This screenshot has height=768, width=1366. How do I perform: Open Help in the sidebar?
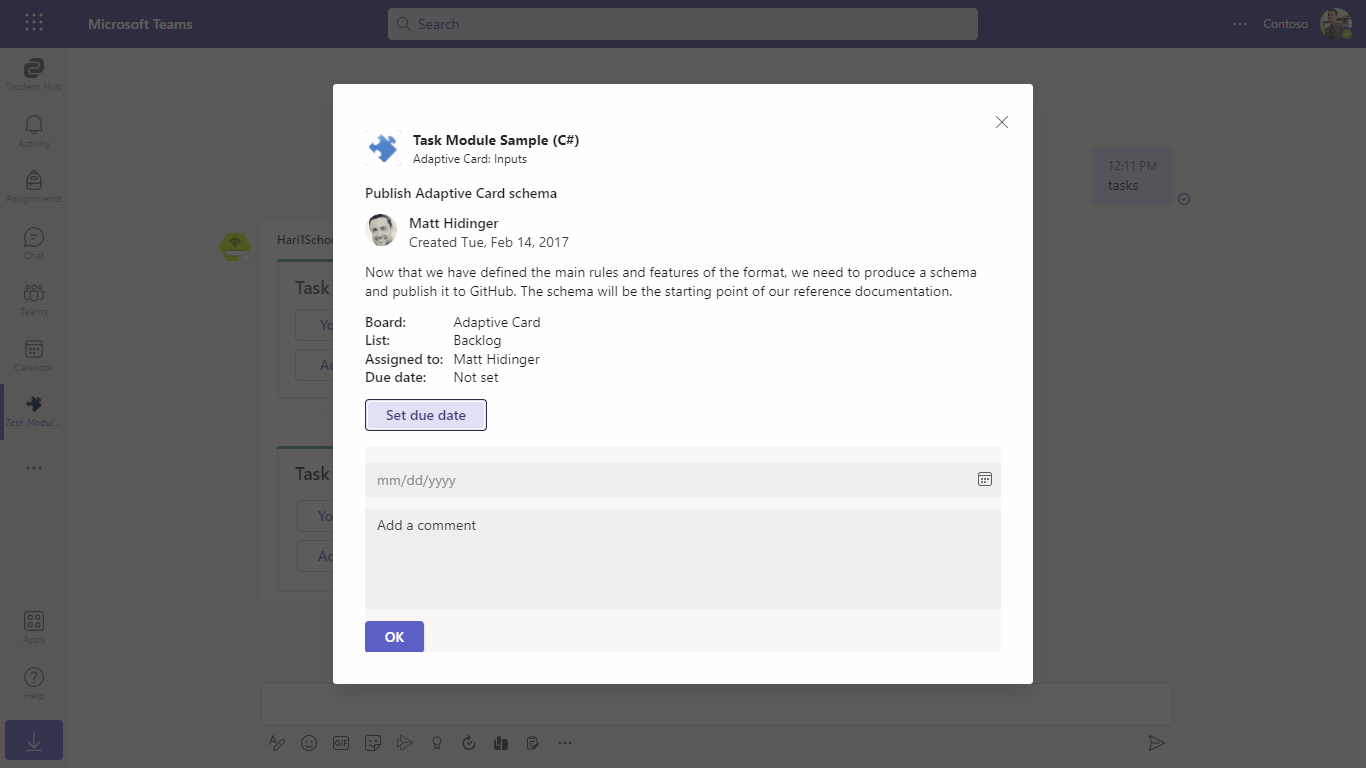(33, 683)
